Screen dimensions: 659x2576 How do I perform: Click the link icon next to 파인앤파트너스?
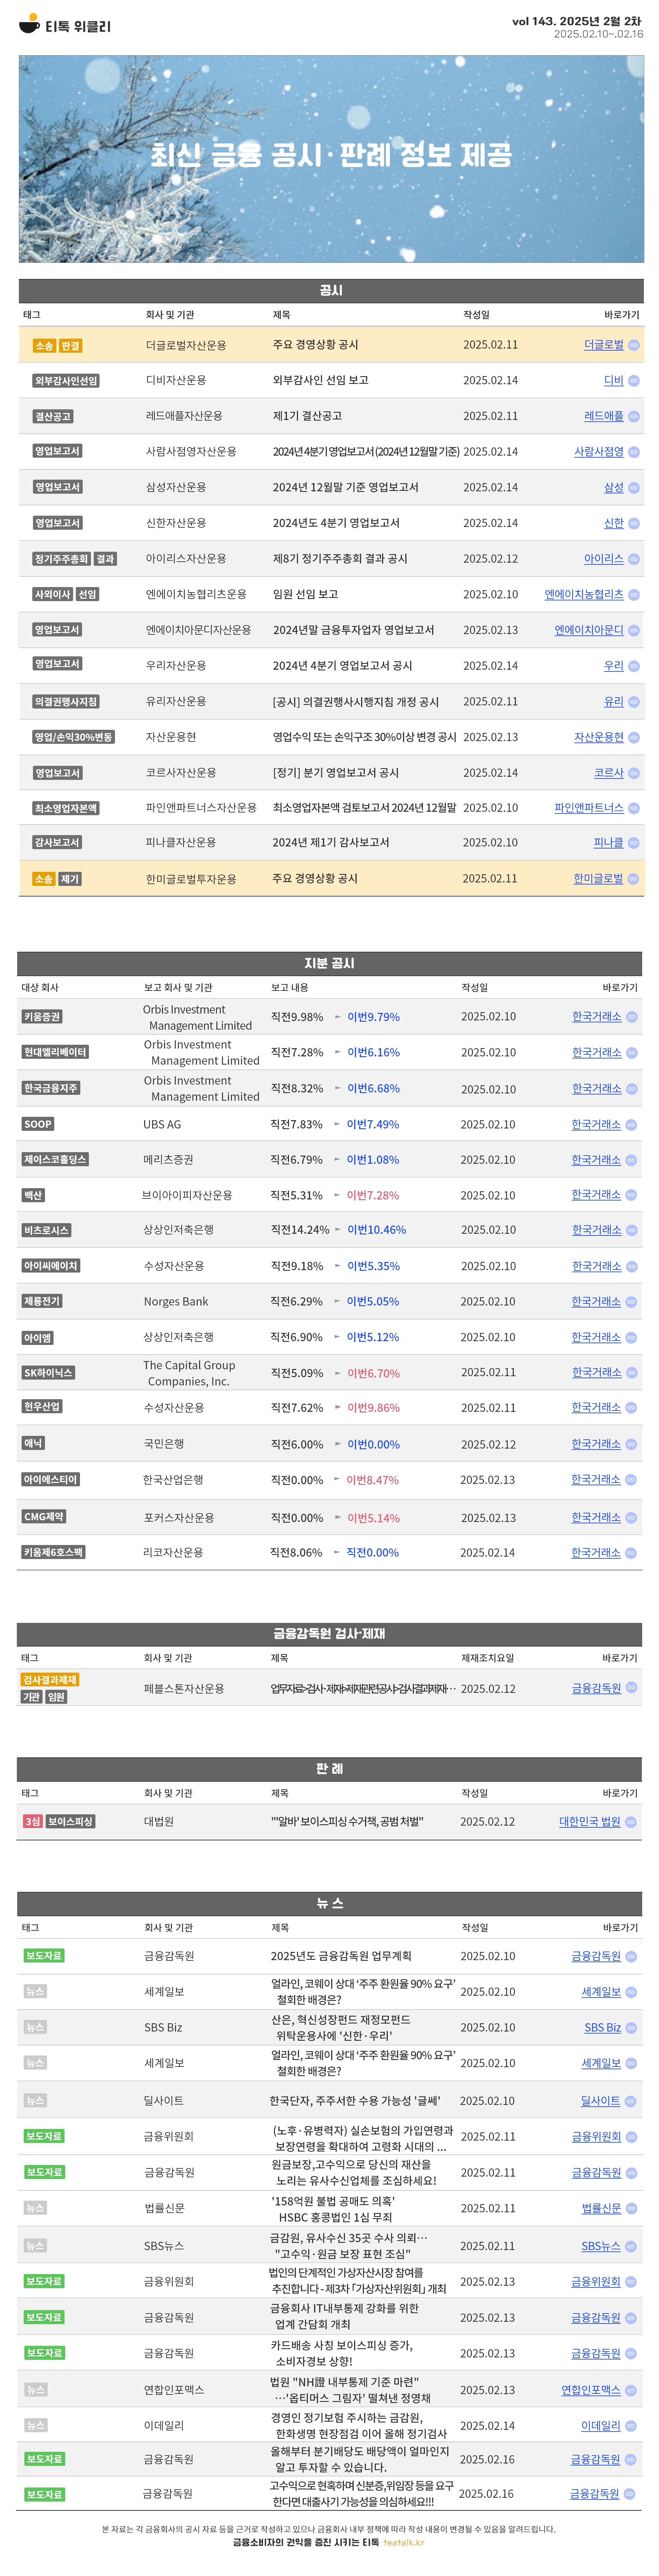coord(634,808)
